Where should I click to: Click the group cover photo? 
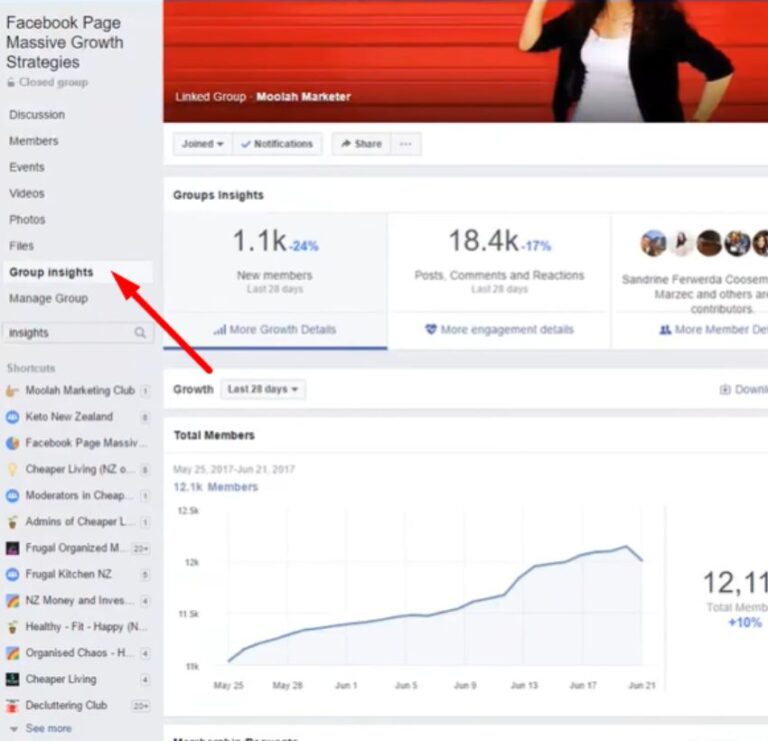point(465,61)
